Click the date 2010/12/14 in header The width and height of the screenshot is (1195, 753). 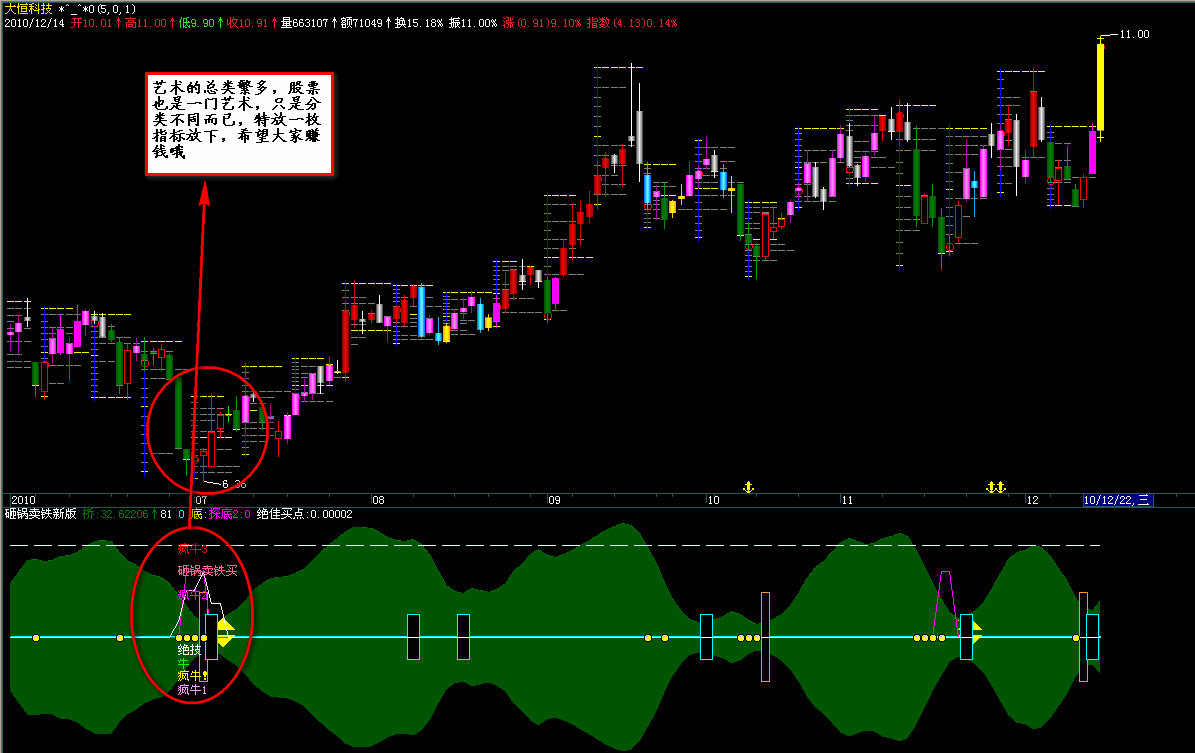click(x=34, y=23)
